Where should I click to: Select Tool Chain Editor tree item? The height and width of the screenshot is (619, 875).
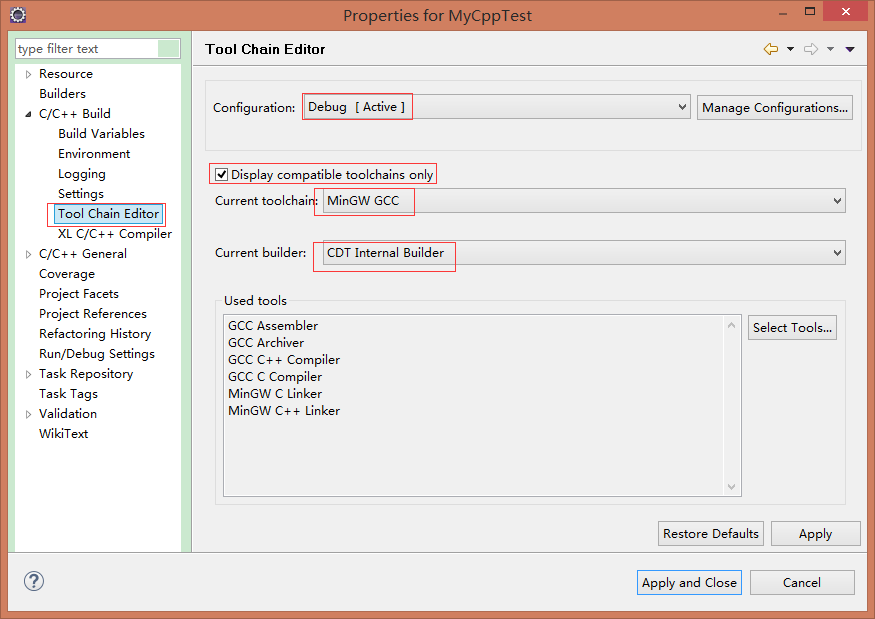108,214
